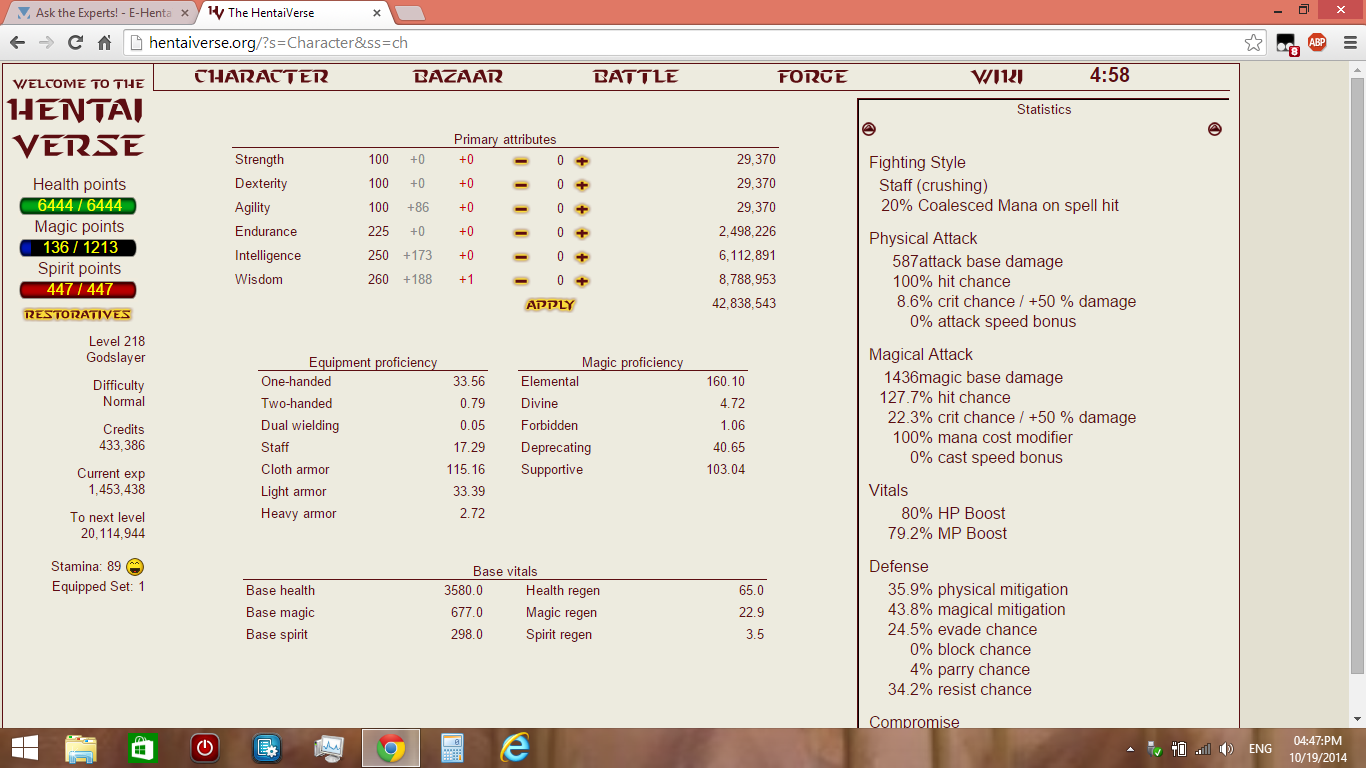Click the Magic points bar
Screen dimensions: 1366x768
(78, 248)
